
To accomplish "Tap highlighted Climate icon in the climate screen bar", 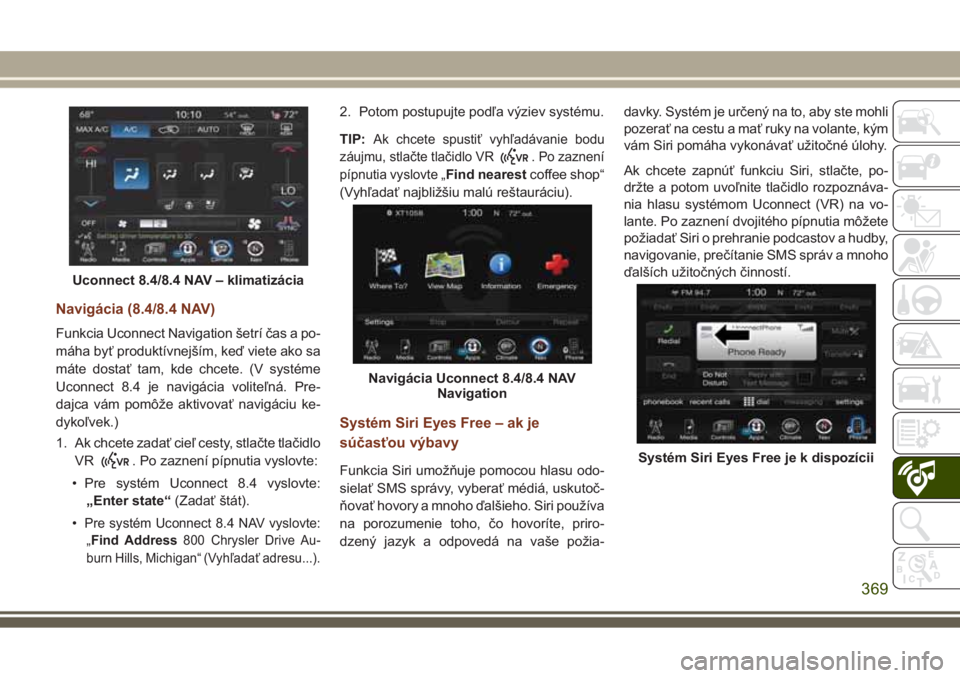I will (221, 250).
